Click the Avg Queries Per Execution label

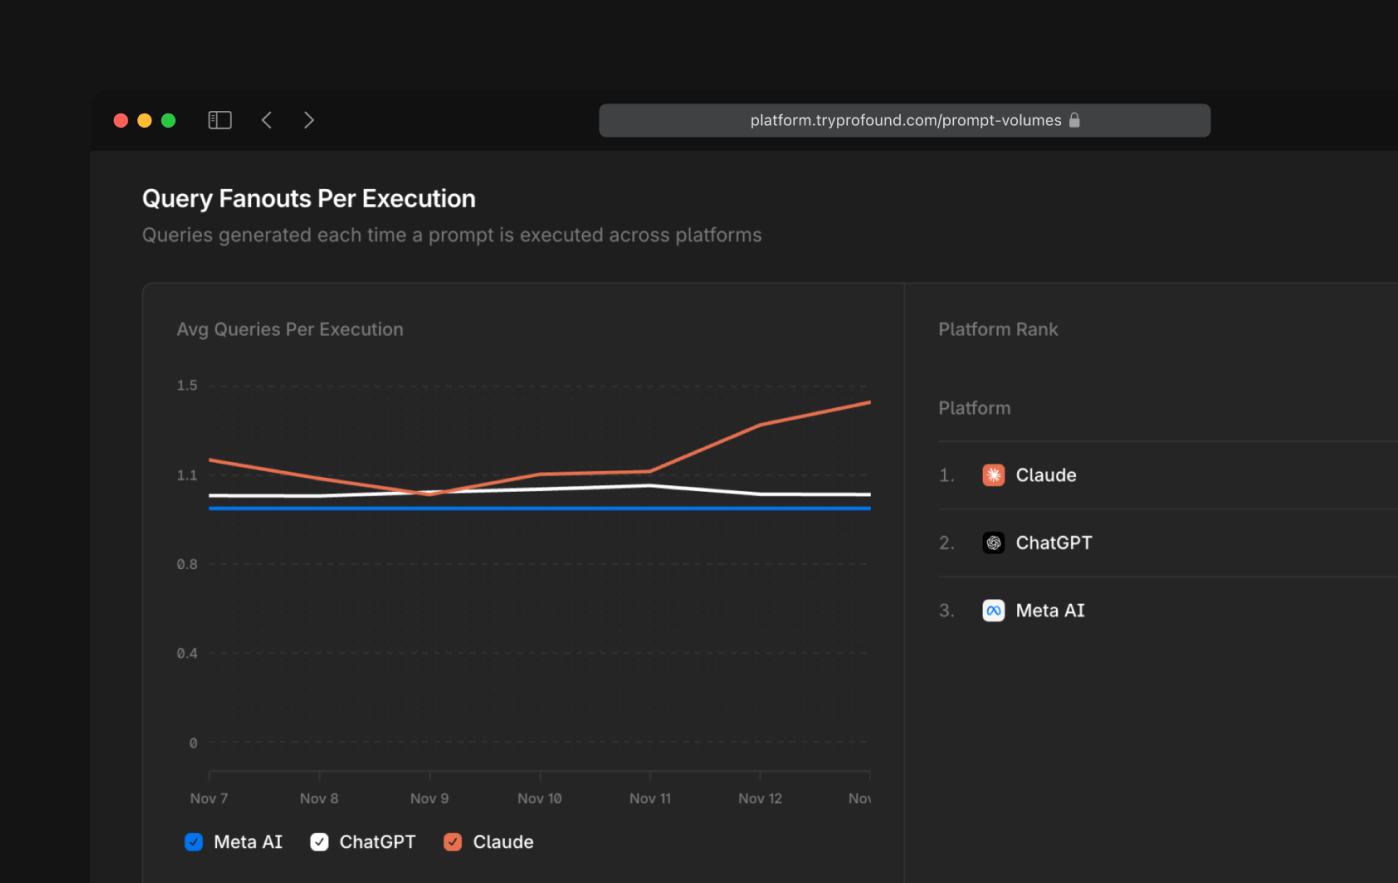[290, 328]
